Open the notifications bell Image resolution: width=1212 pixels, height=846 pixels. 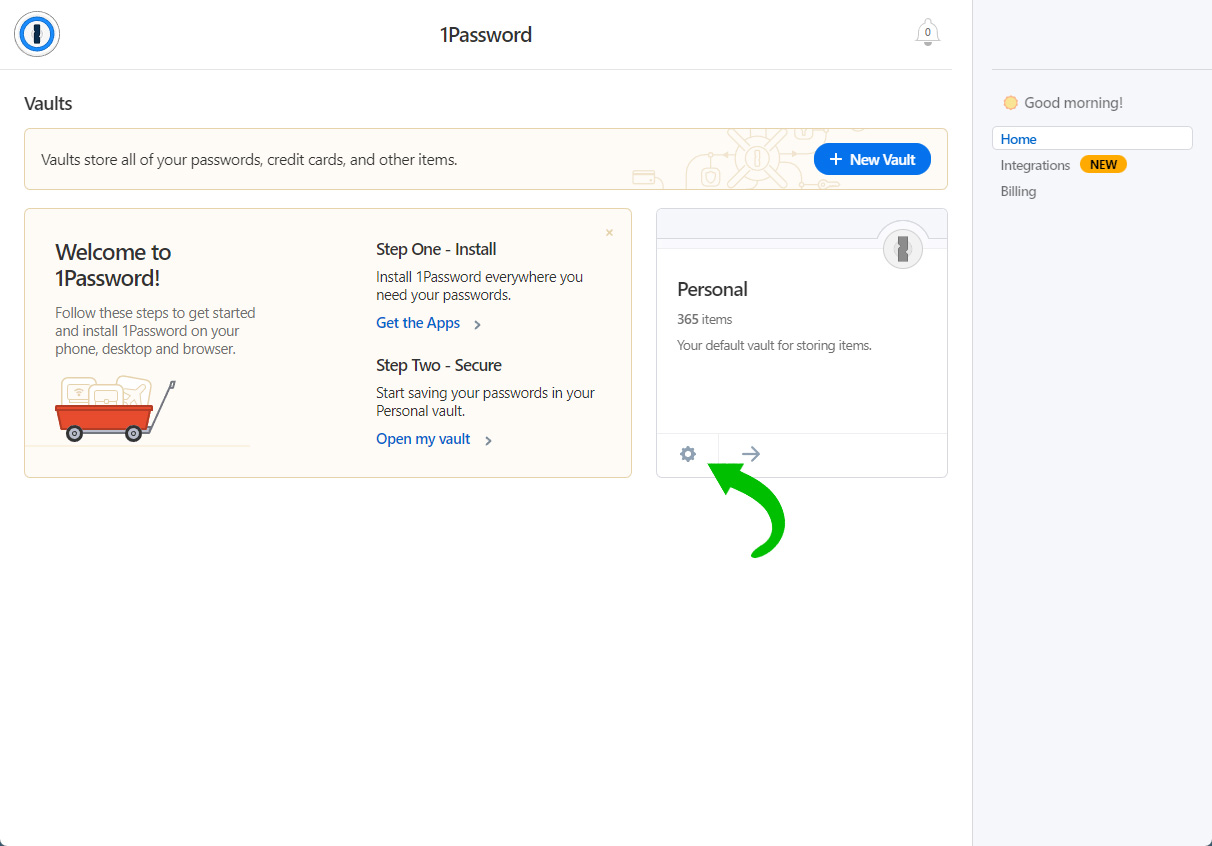[x=927, y=33]
